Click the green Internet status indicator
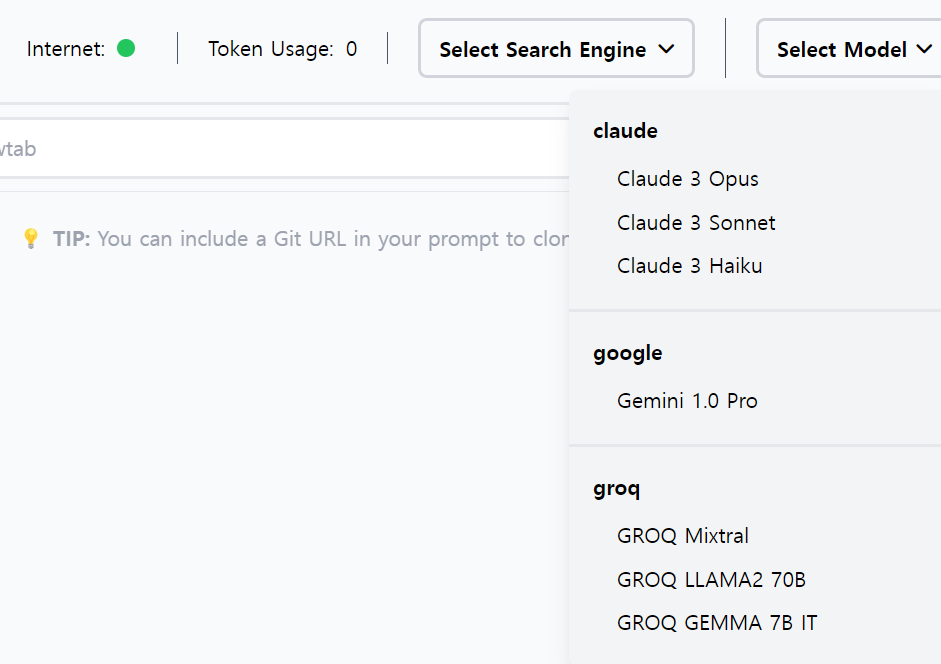The width and height of the screenshot is (941, 664). 126,48
